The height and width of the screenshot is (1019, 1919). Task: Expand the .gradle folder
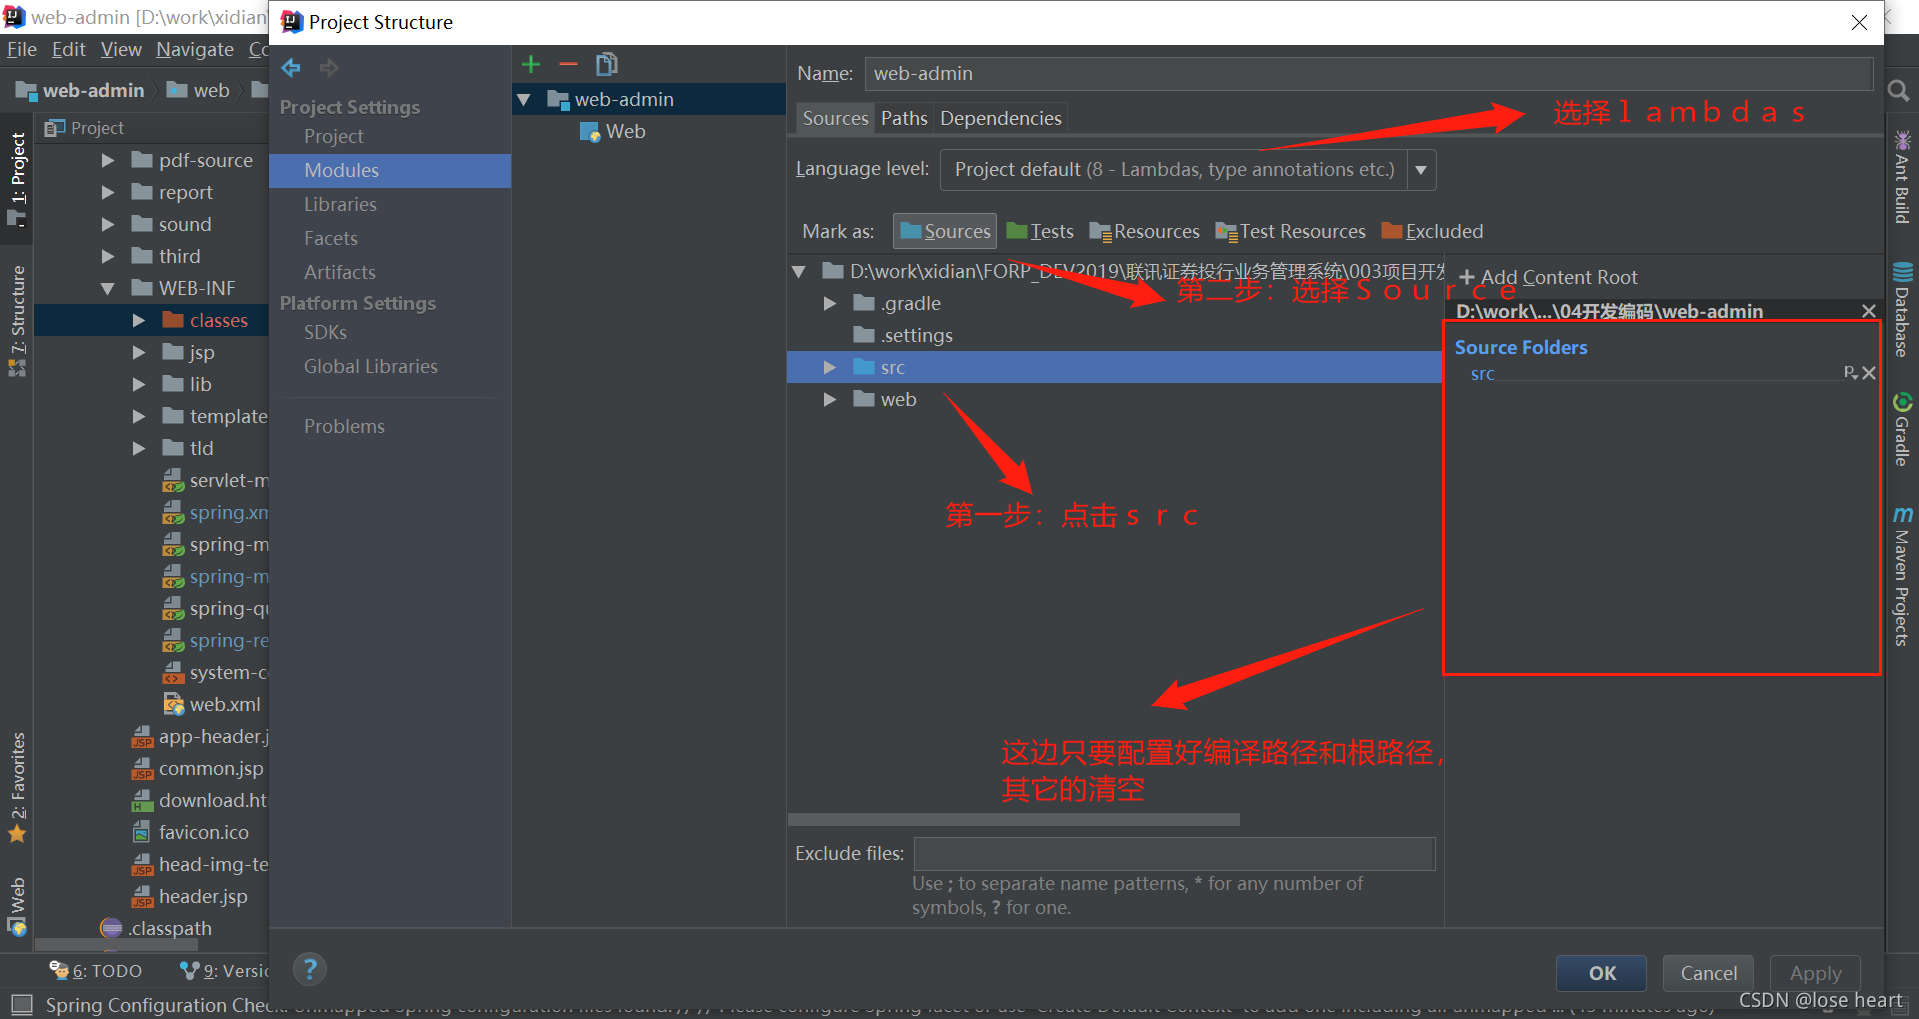coord(829,303)
